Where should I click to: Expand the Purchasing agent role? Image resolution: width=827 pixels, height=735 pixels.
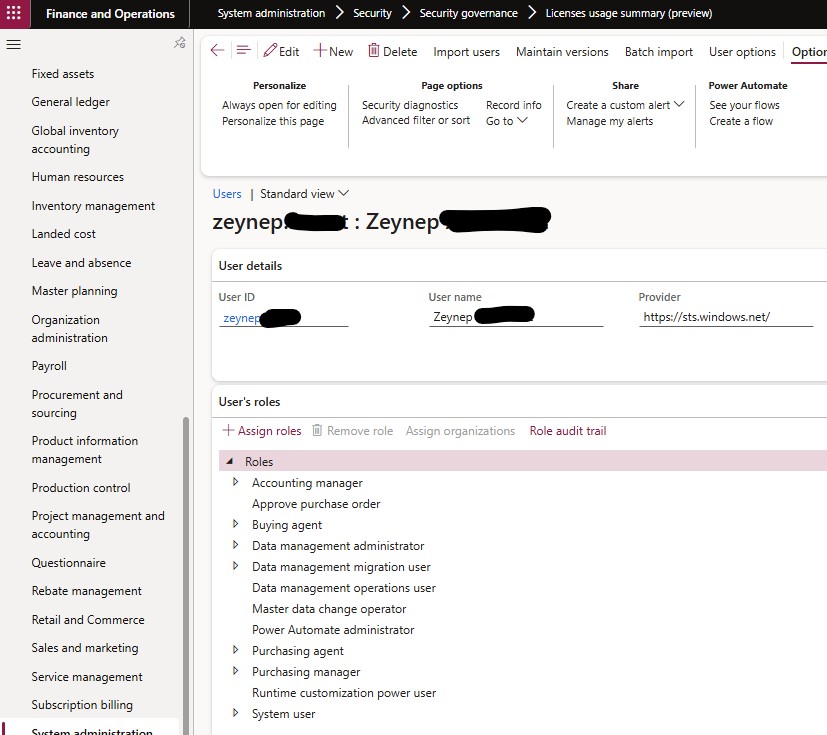pos(235,650)
